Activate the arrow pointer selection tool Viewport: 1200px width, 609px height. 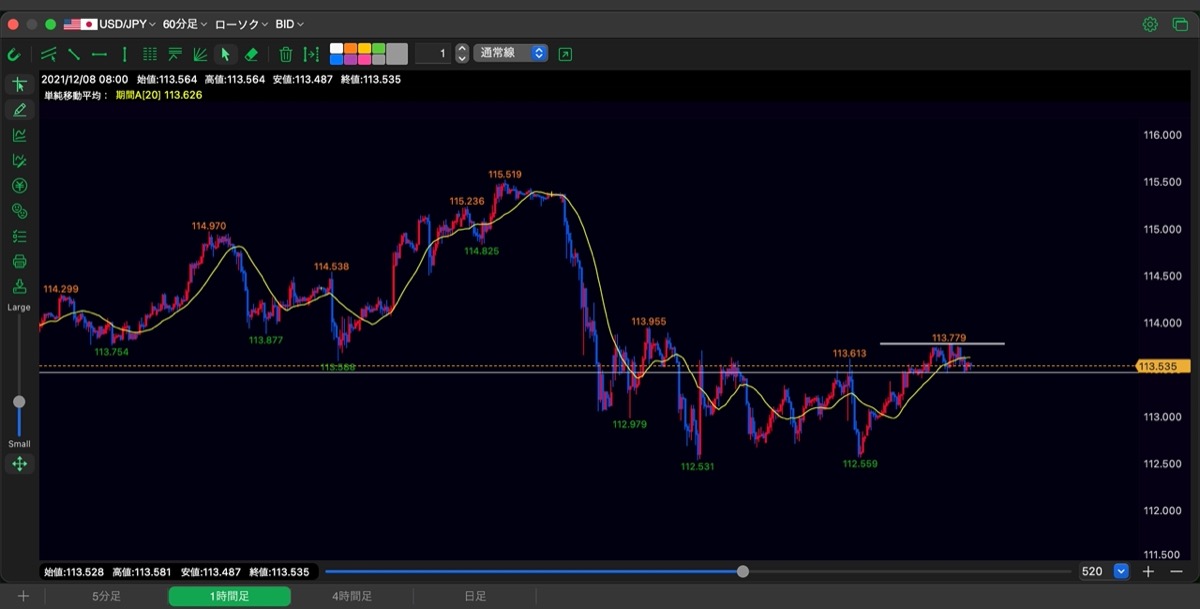click(x=225, y=54)
